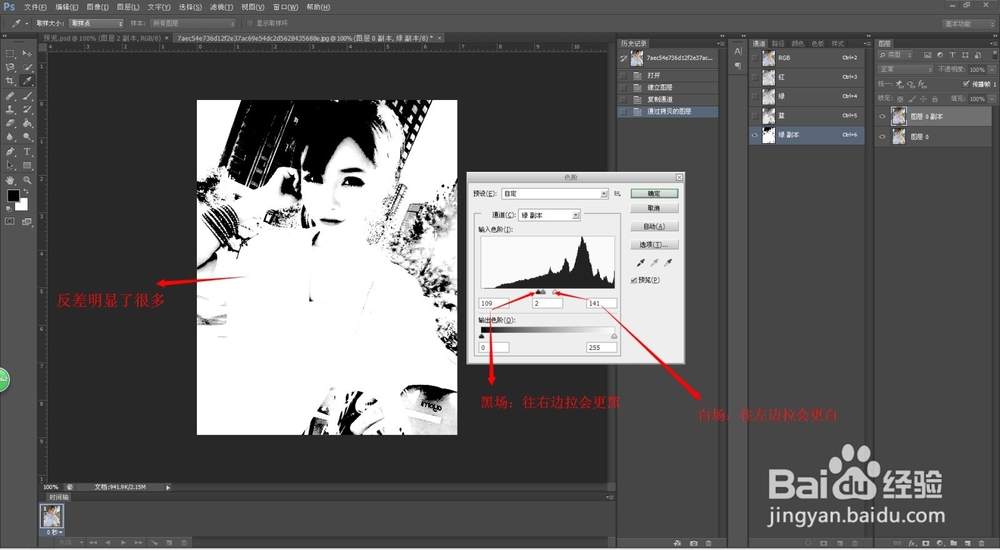Select the Hand tool
This screenshot has width=1000, height=550.
10,181
